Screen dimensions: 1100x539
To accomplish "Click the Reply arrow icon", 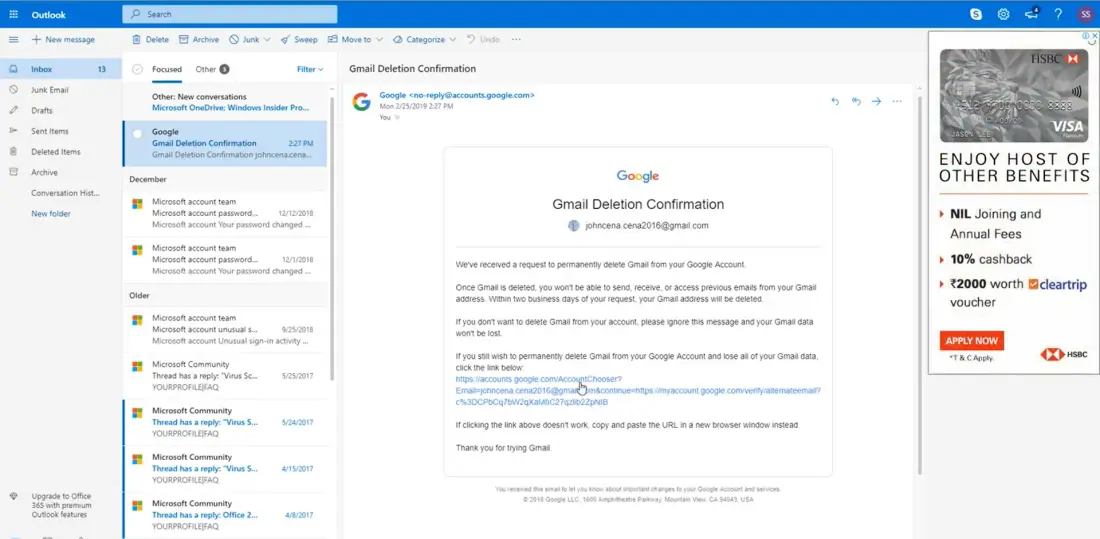I will coord(835,101).
